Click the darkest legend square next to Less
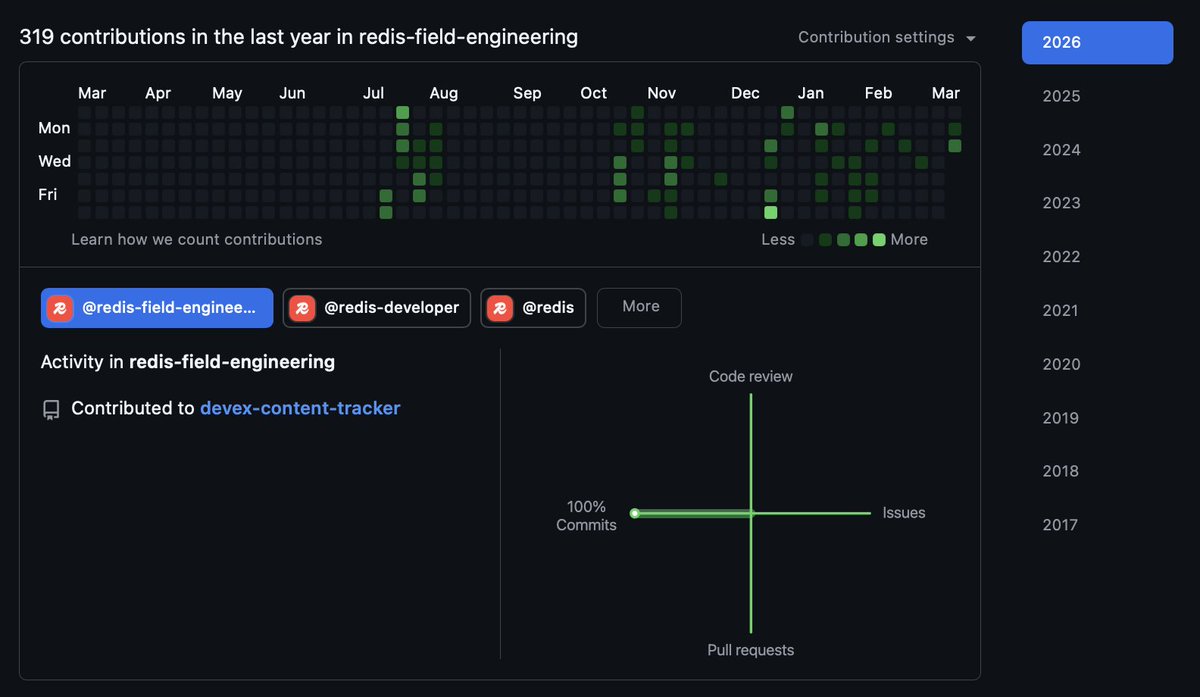 pos(807,240)
